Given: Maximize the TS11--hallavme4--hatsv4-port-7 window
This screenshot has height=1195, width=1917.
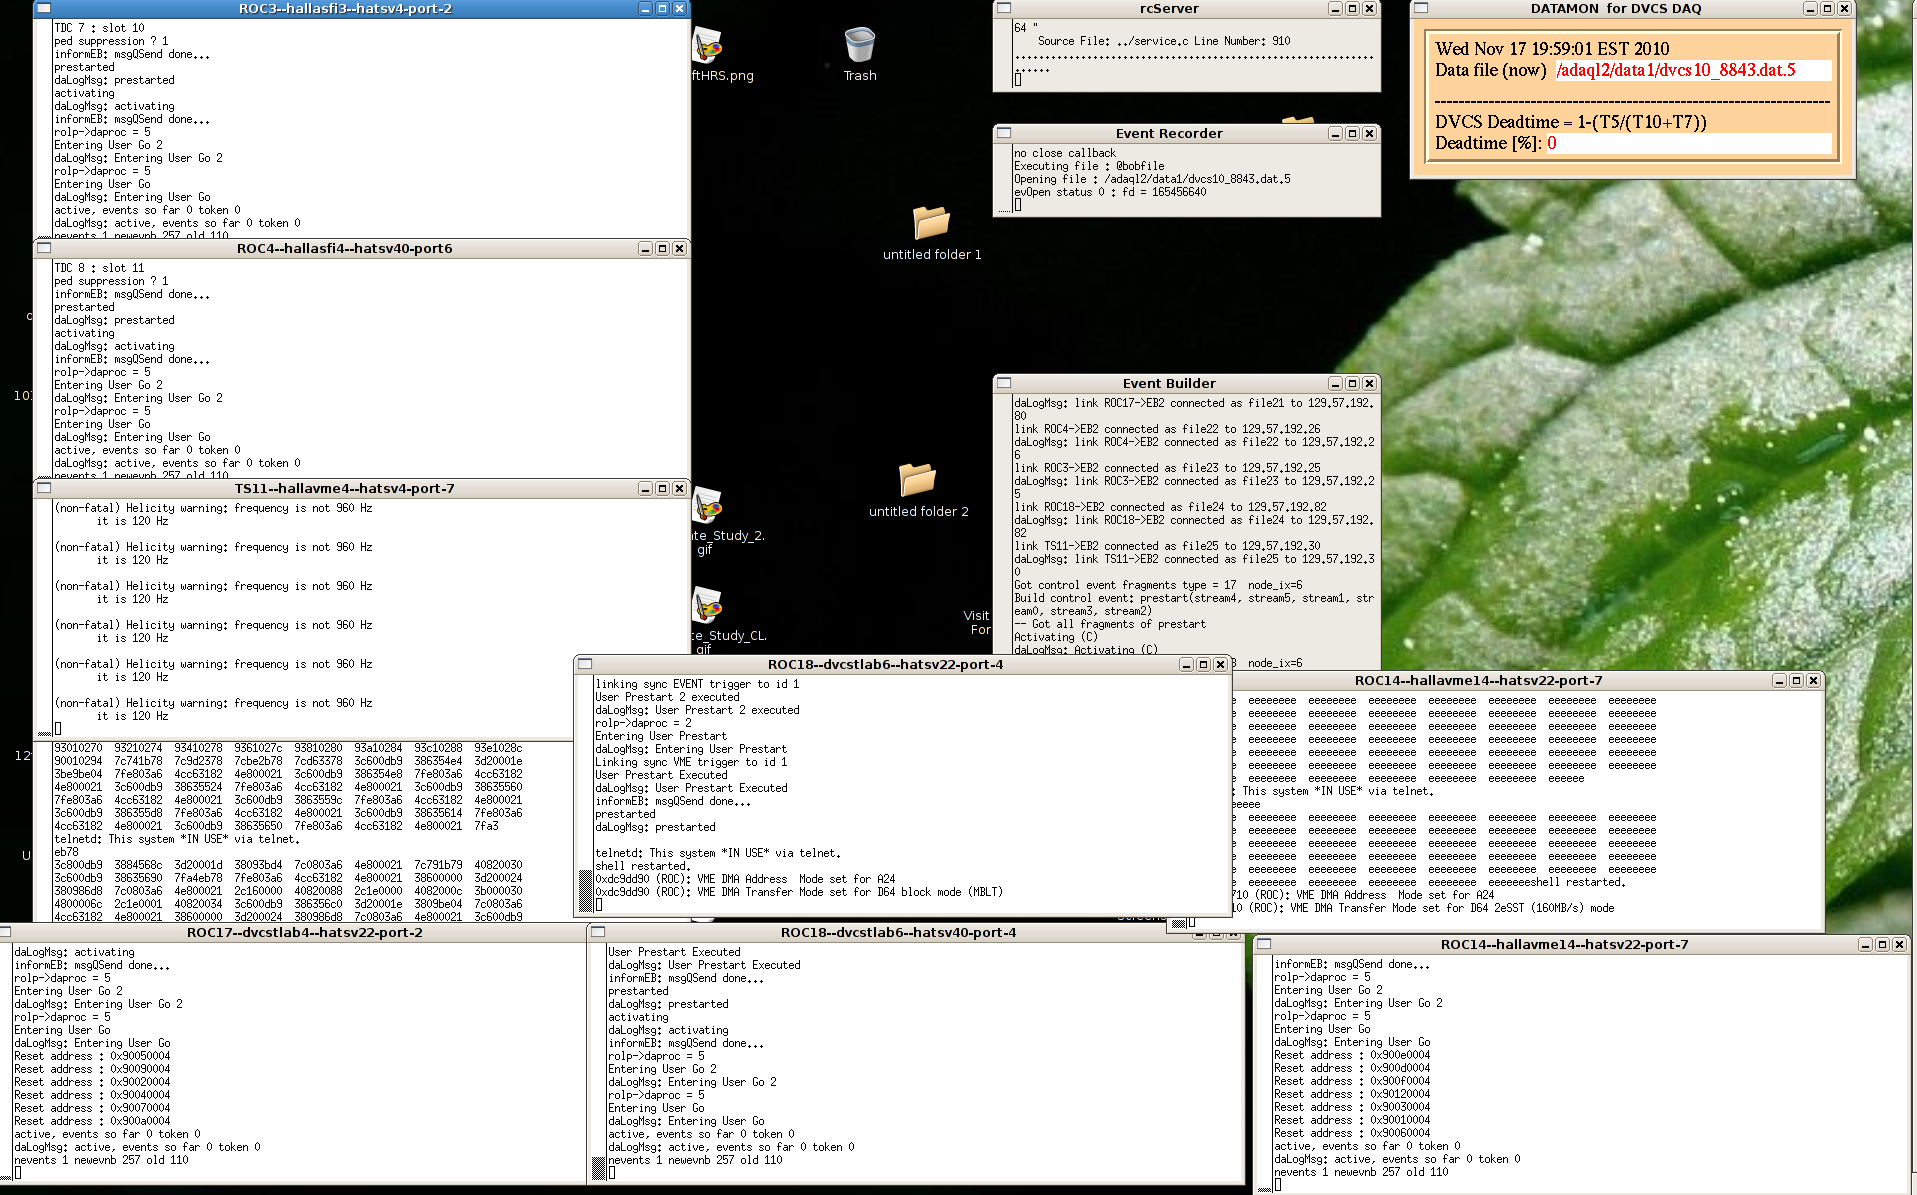Looking at the screenshot, I should point(662,488).
